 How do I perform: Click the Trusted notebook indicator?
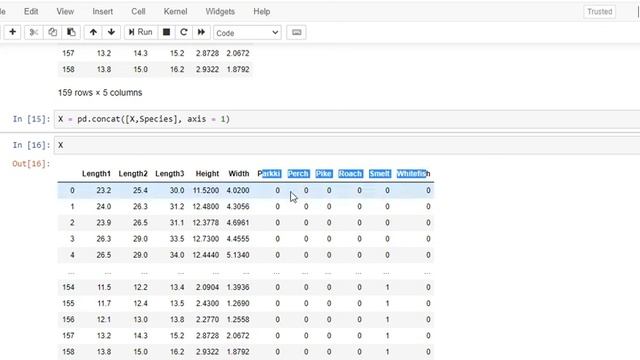pyautogui.click(x=600, y=11)
